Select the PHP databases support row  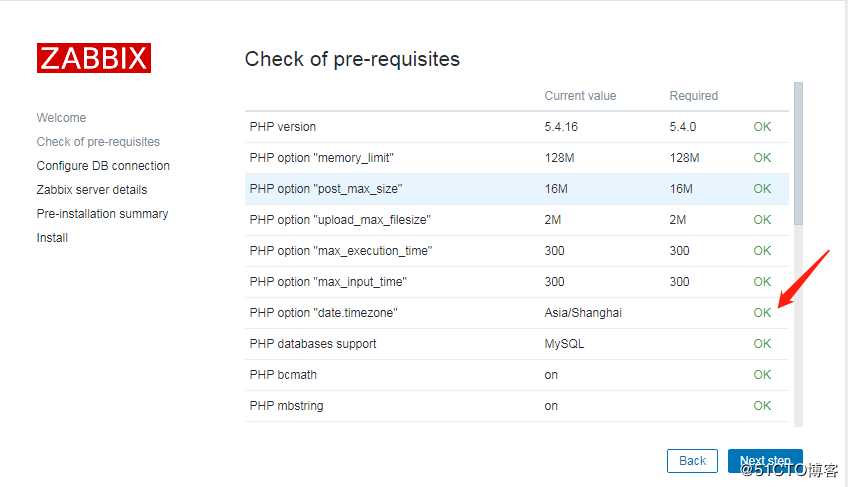pos(516,344)
